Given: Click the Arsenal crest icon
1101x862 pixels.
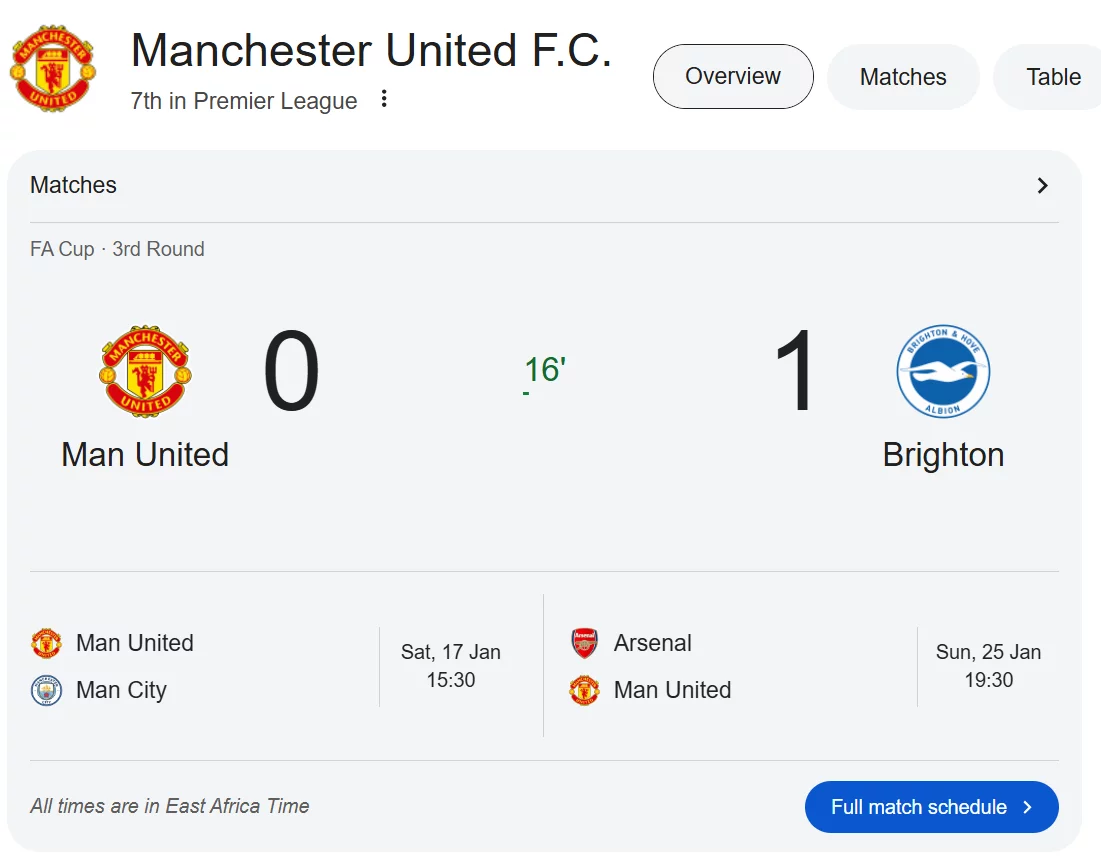Looking at the screenshot, I should 585,643.
